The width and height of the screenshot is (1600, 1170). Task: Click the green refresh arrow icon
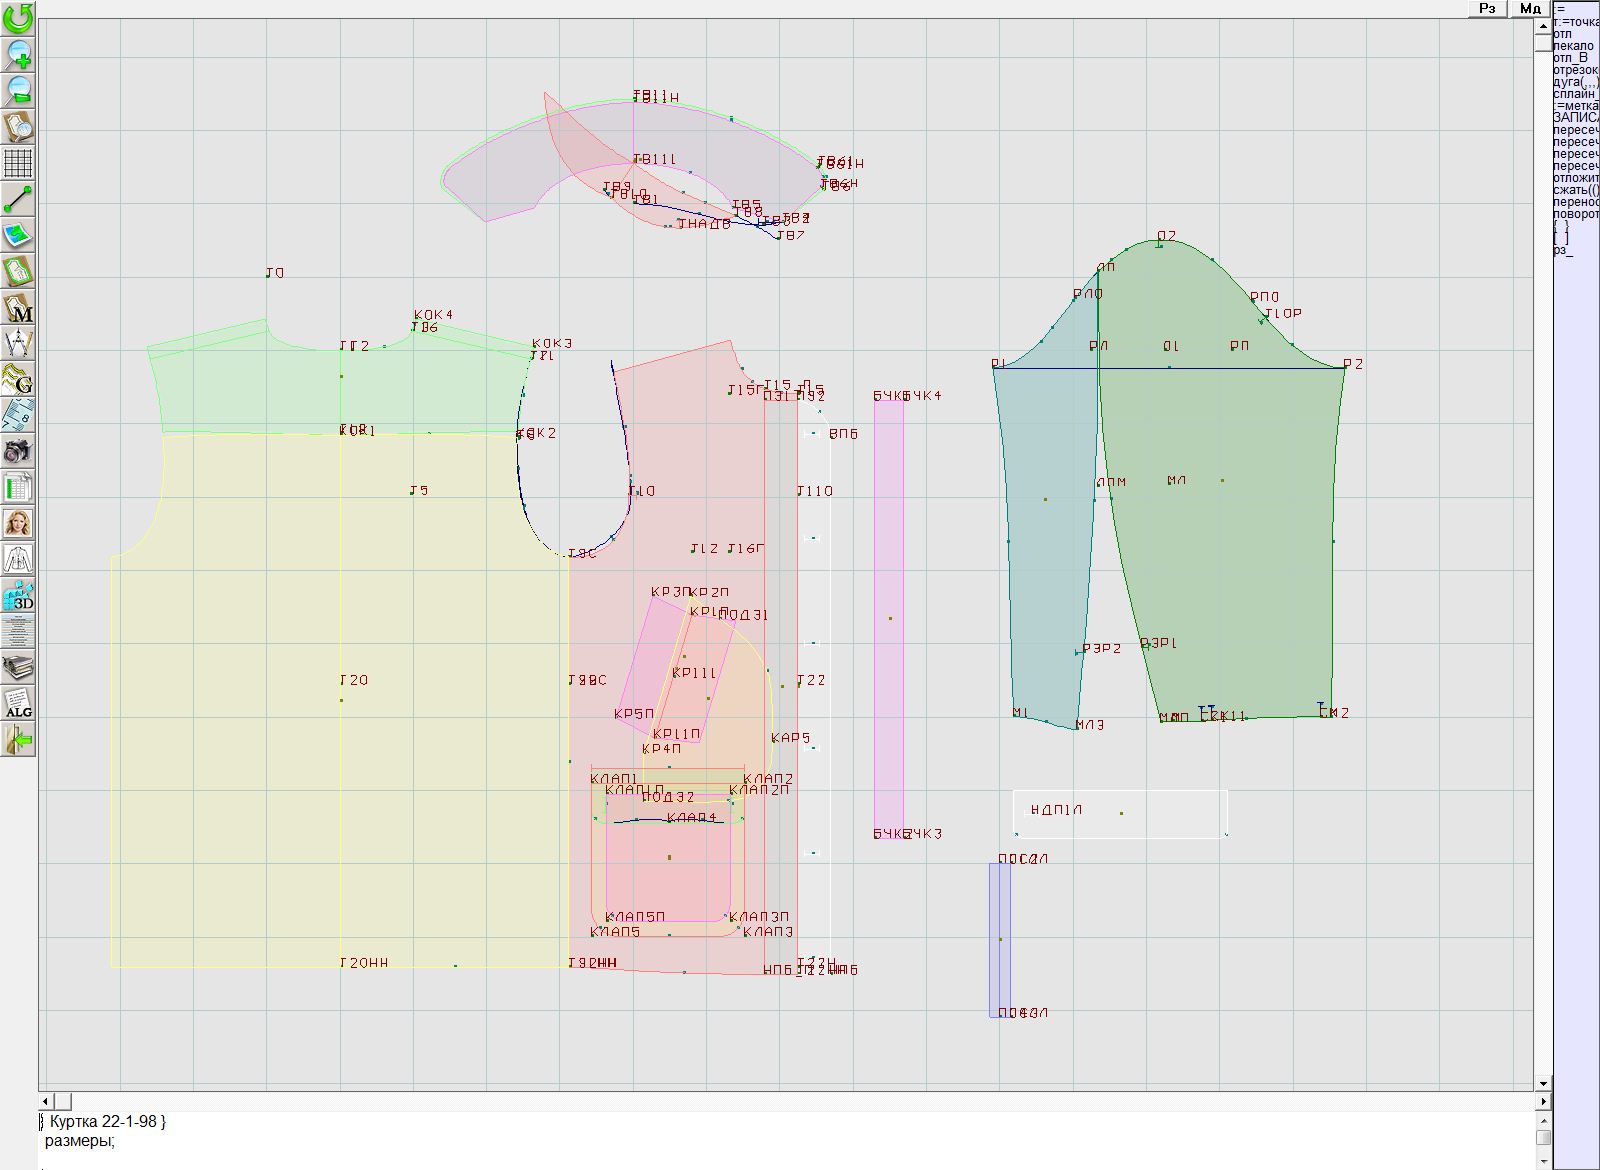click(x=18, y=17)
